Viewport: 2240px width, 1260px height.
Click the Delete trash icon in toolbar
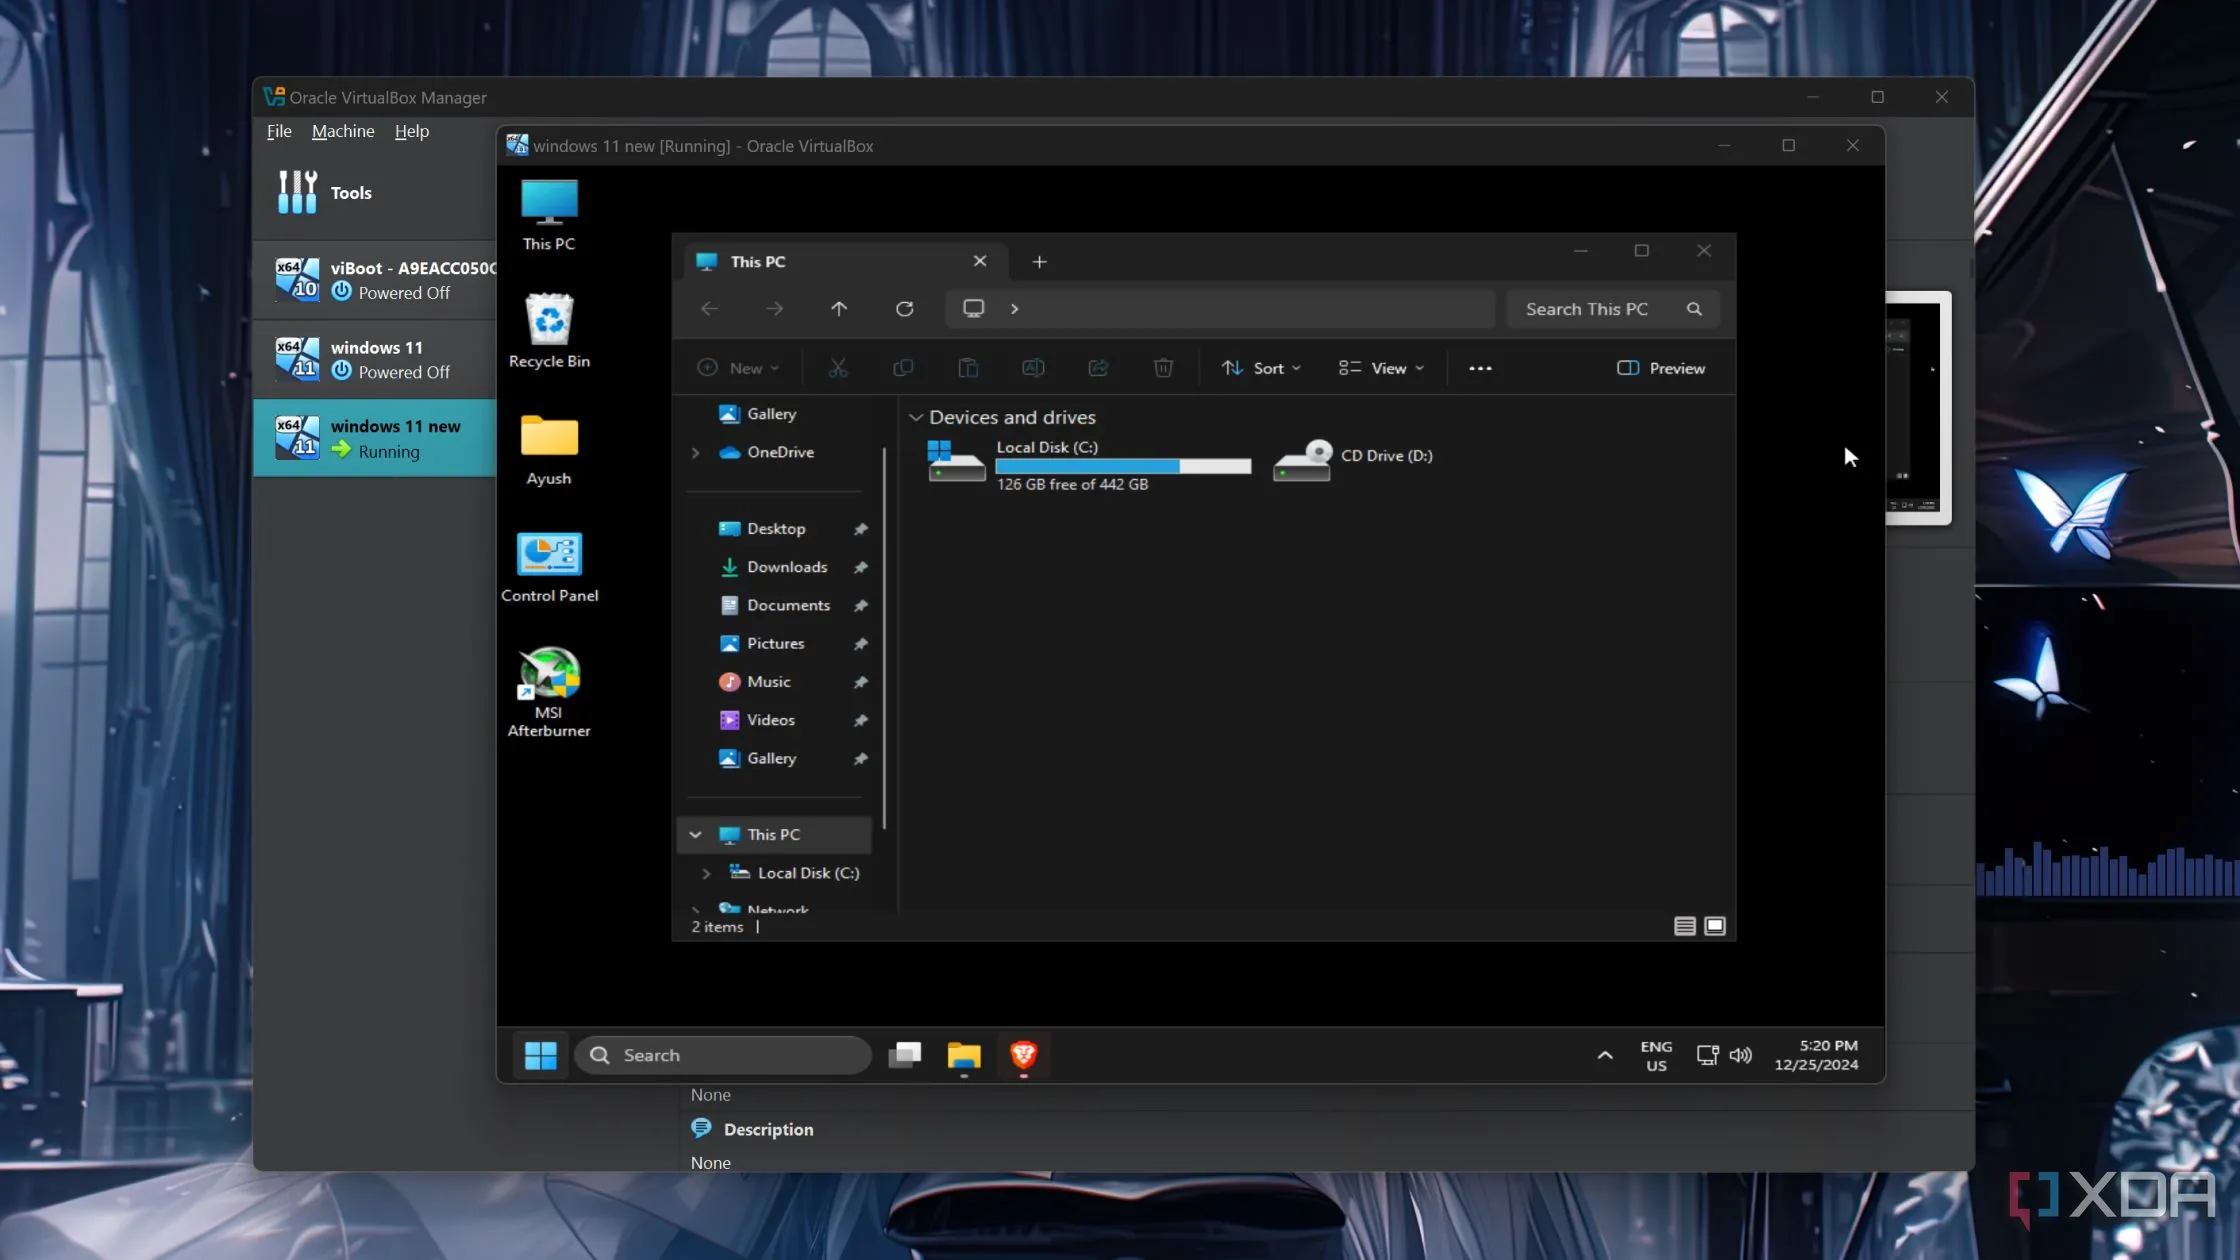(x=1163, y=368)
